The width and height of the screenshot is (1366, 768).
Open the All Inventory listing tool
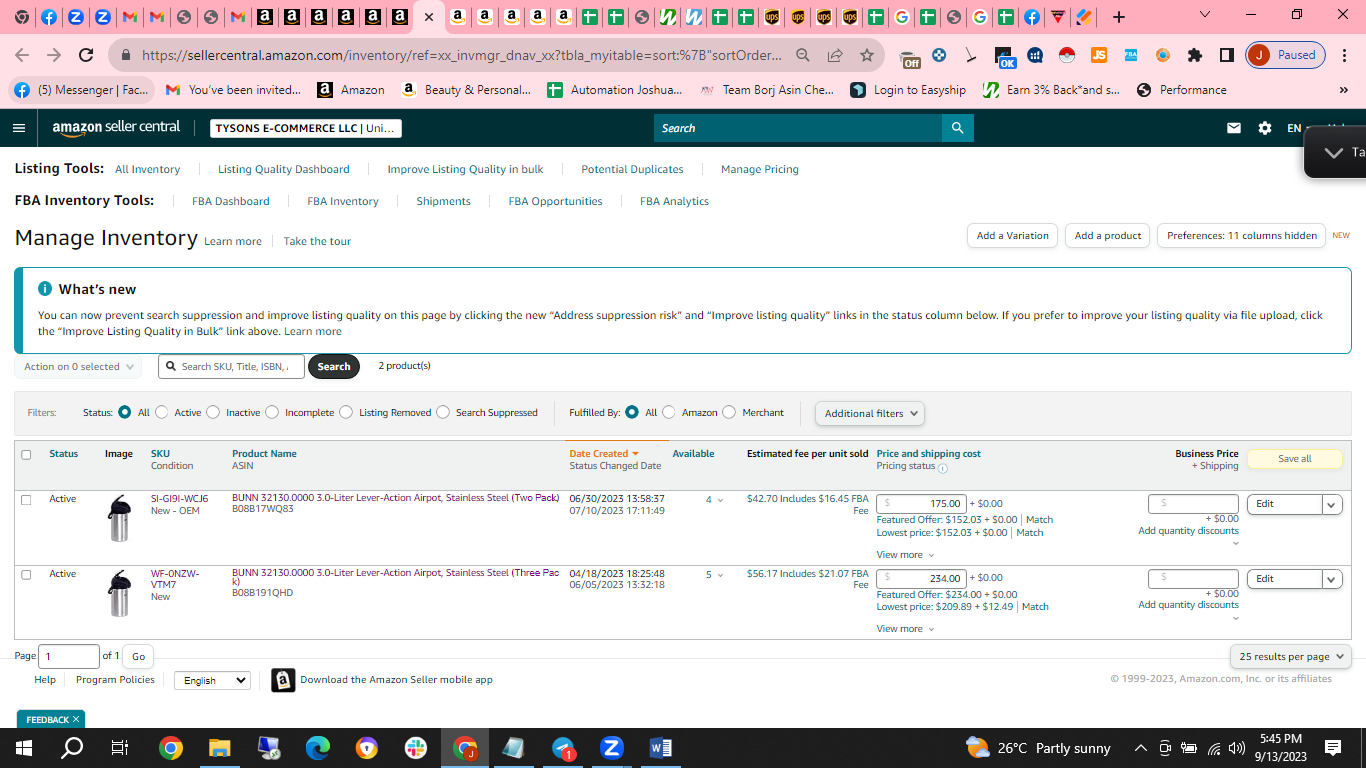coord(147,169)
